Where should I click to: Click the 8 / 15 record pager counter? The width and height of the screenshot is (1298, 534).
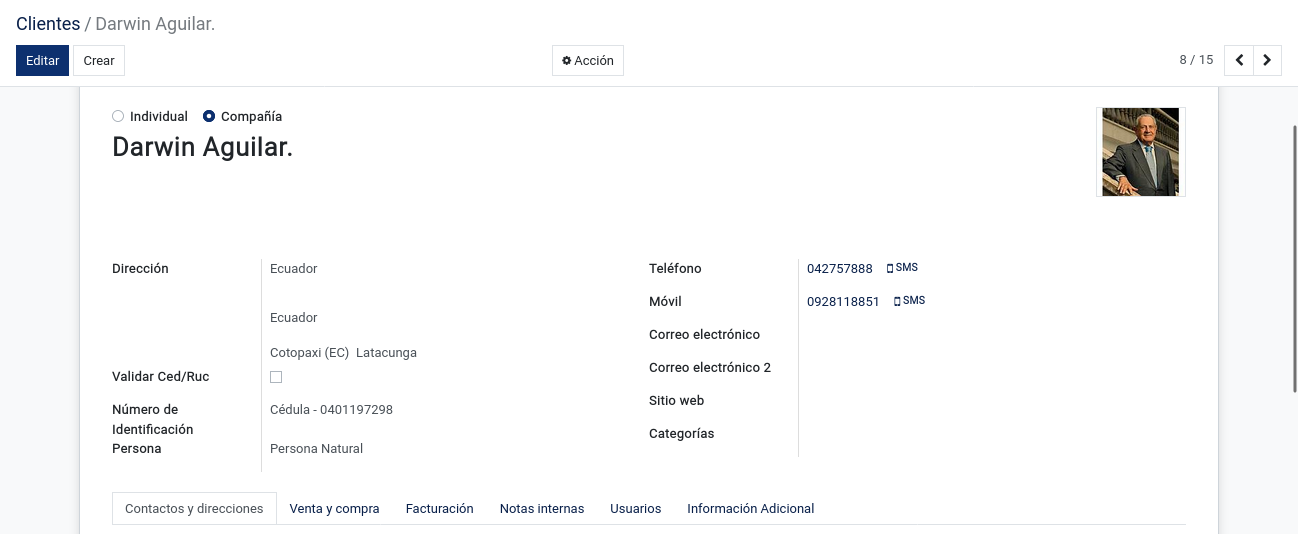point(1196,60)
